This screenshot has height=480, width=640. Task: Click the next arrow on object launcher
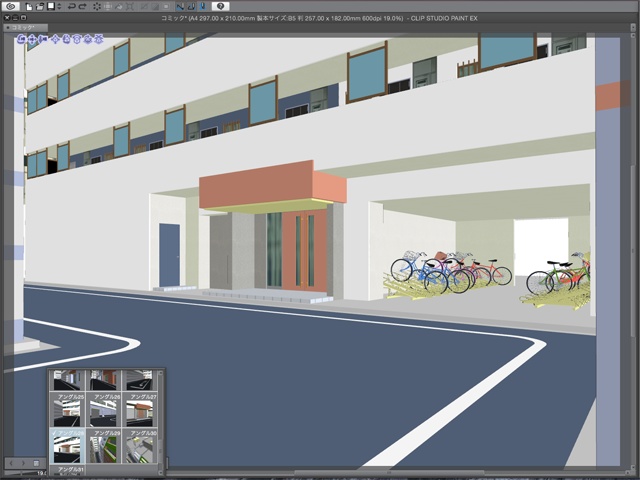22,463
